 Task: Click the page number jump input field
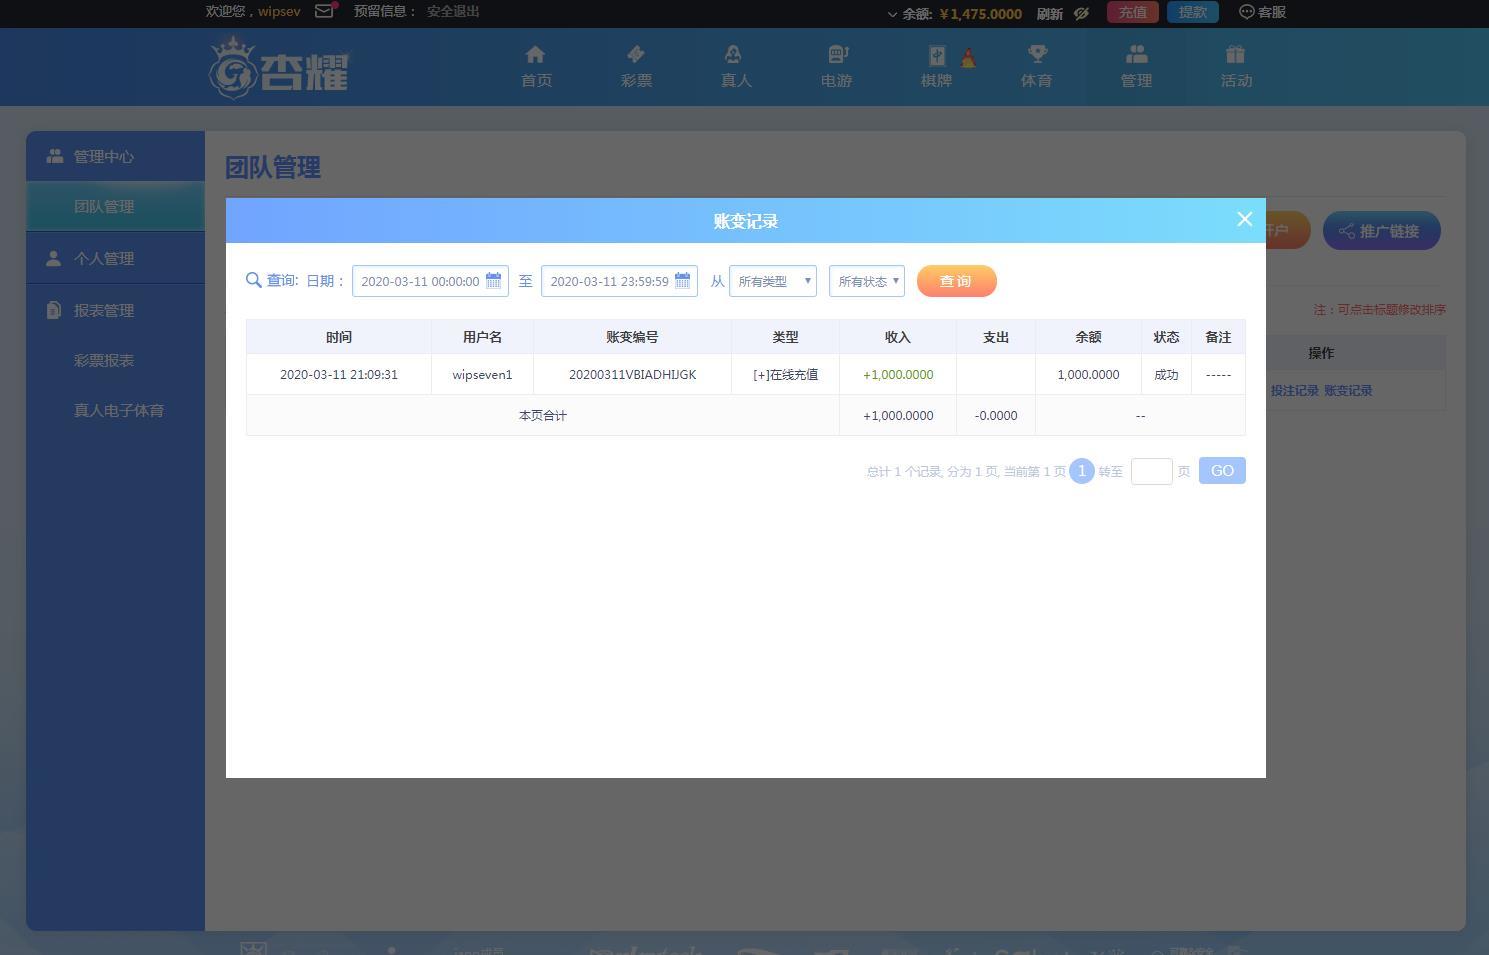1151,471
